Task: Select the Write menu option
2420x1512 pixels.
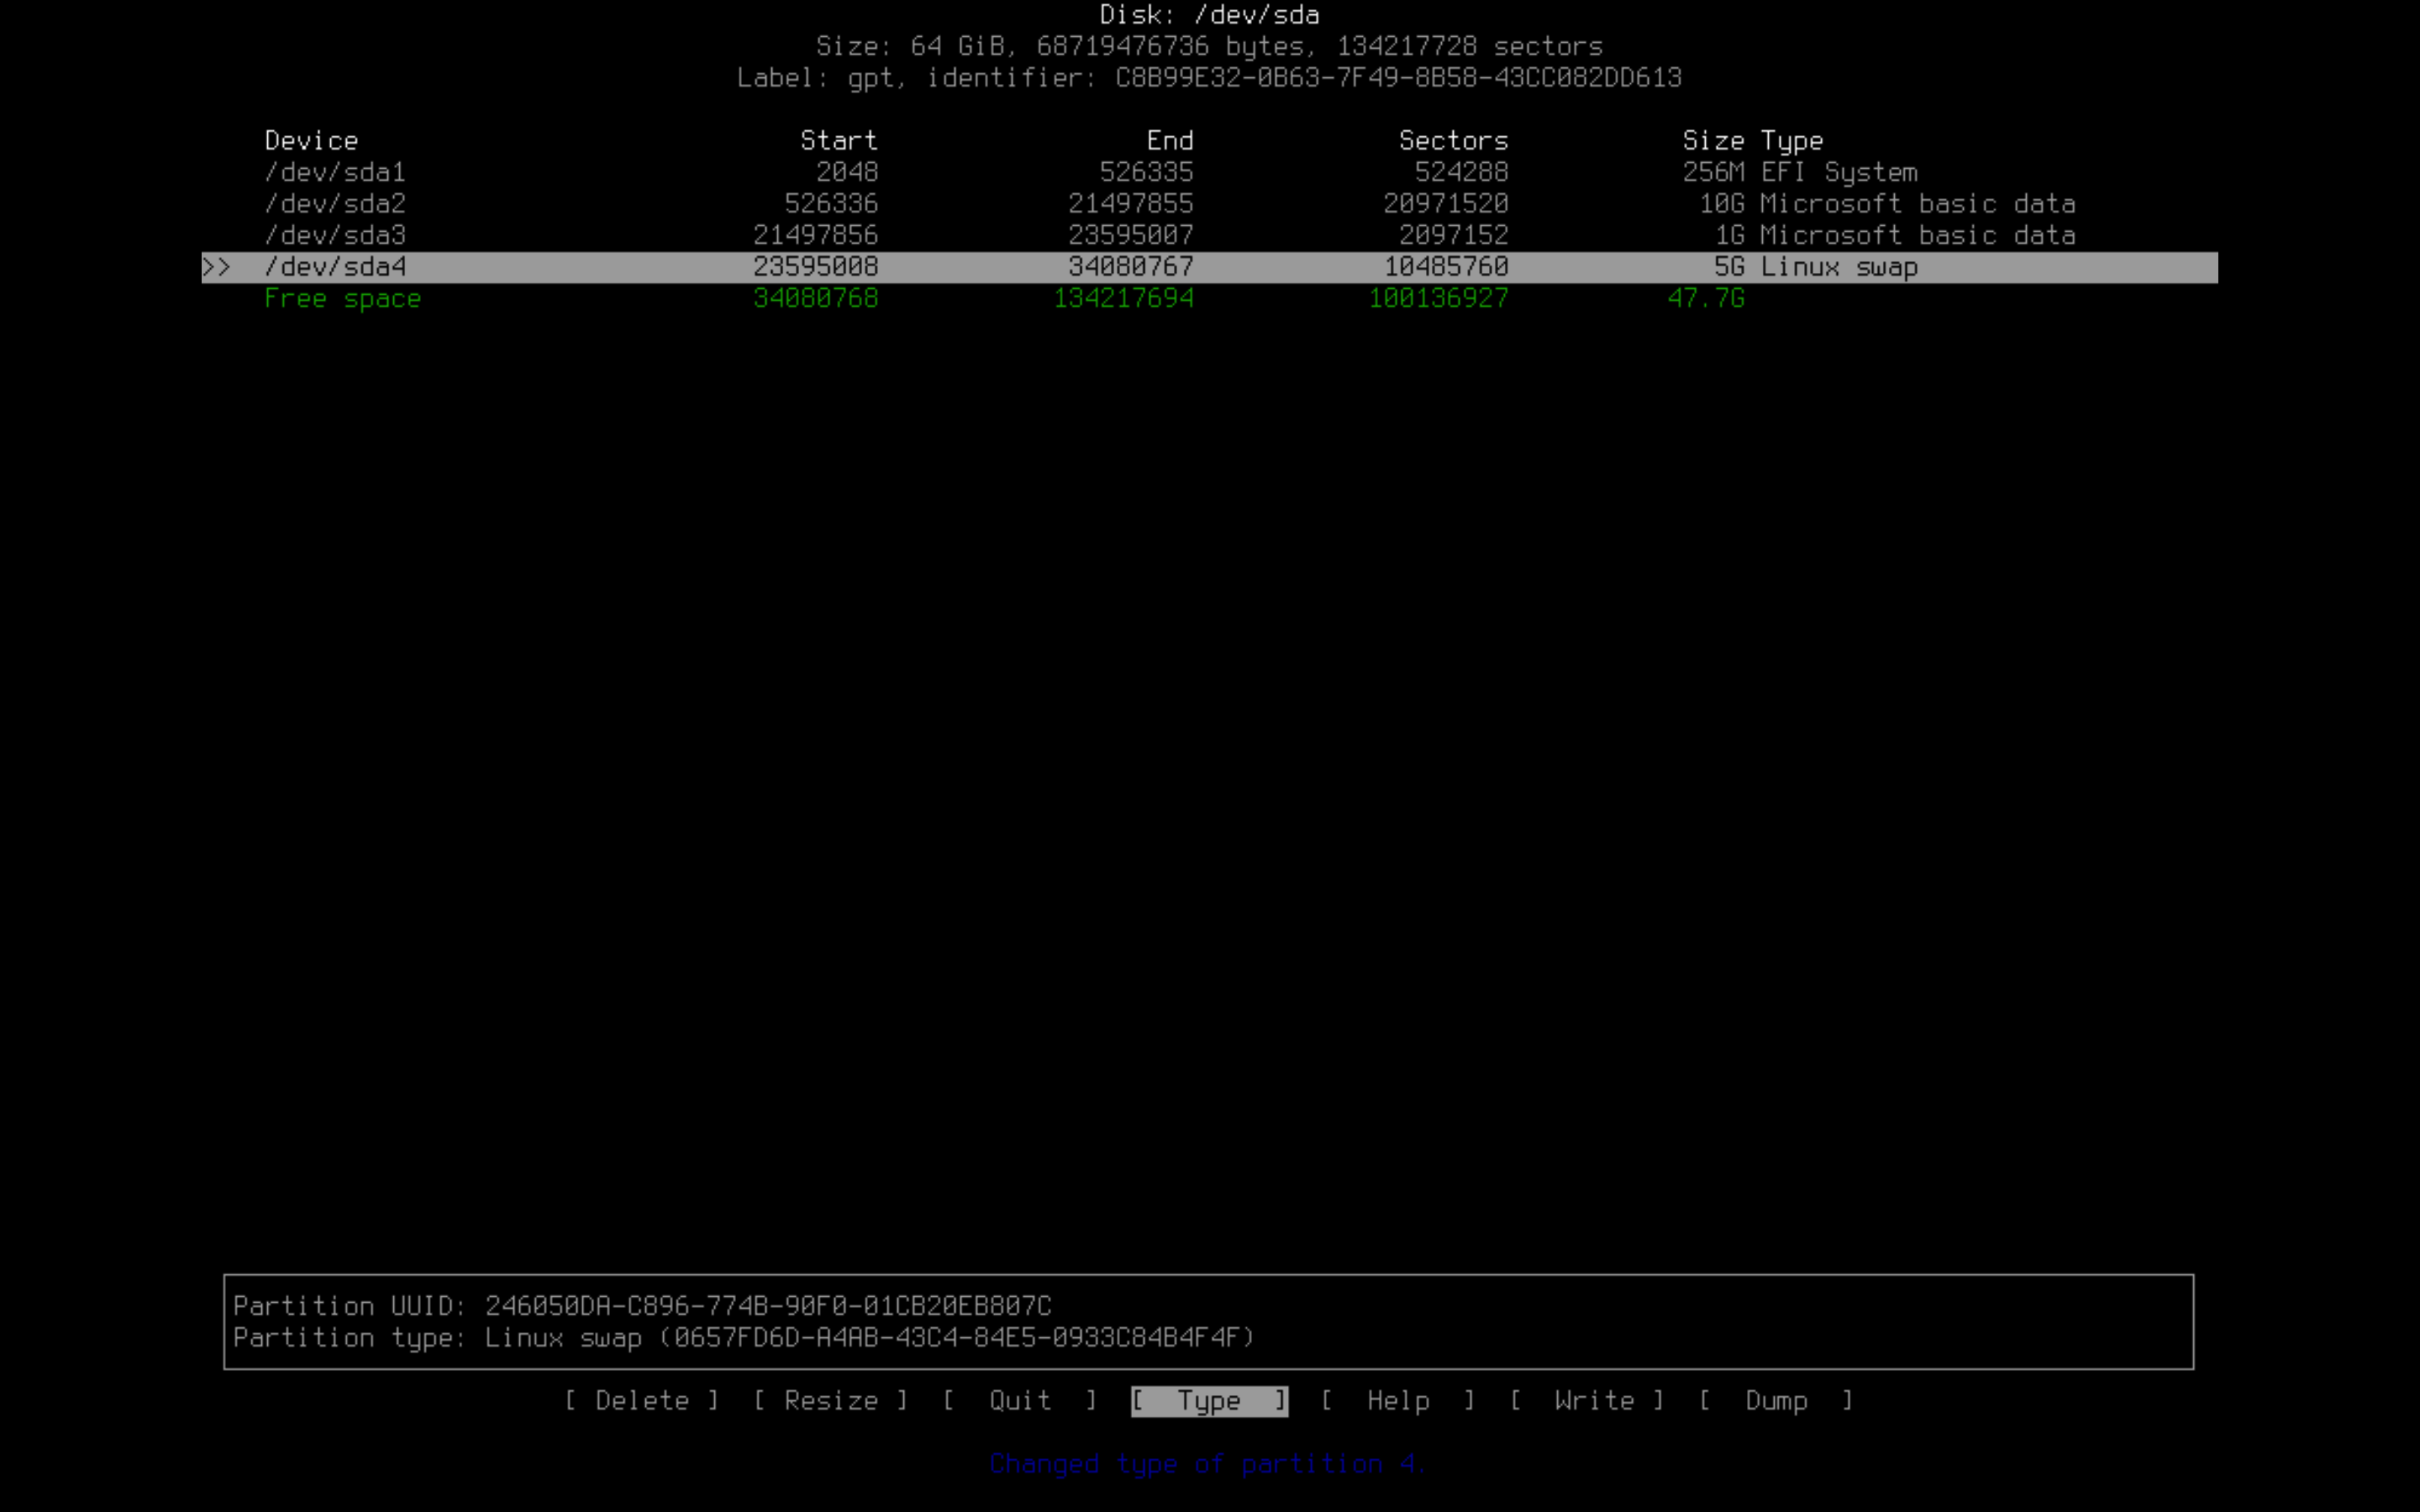Action: click(1593, 1401)
